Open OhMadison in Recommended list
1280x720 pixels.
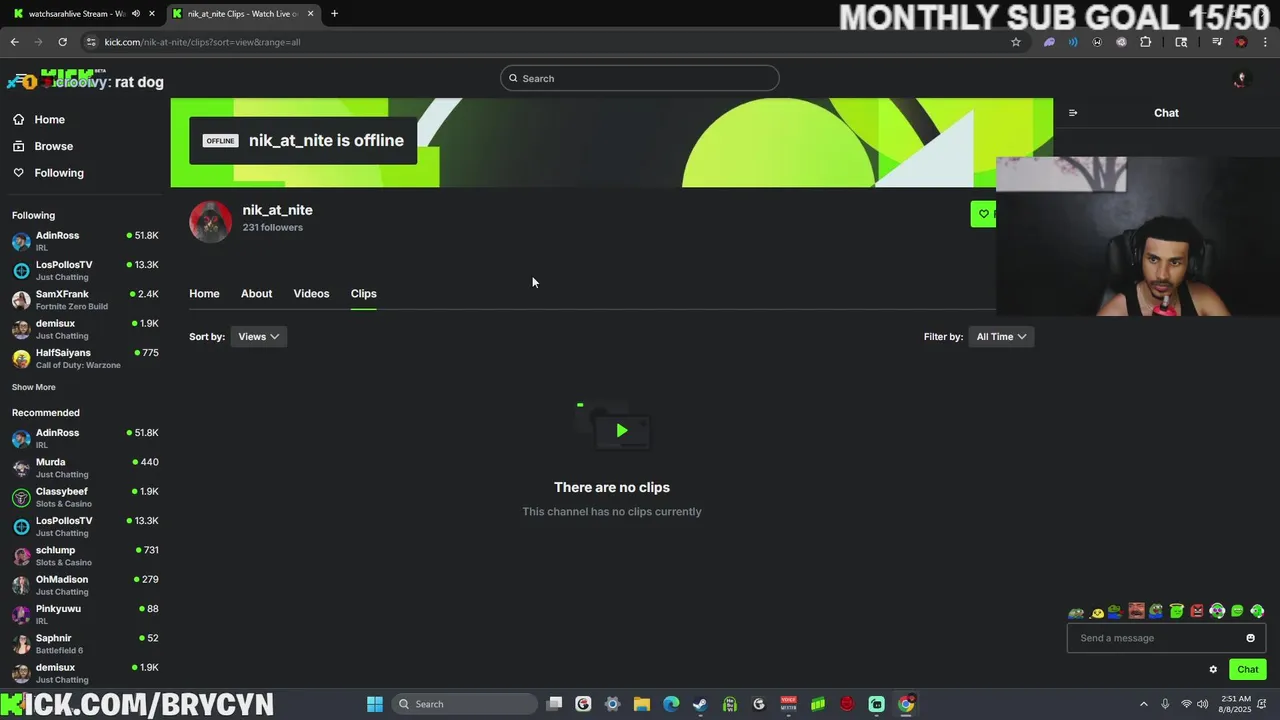pos(85,585)
